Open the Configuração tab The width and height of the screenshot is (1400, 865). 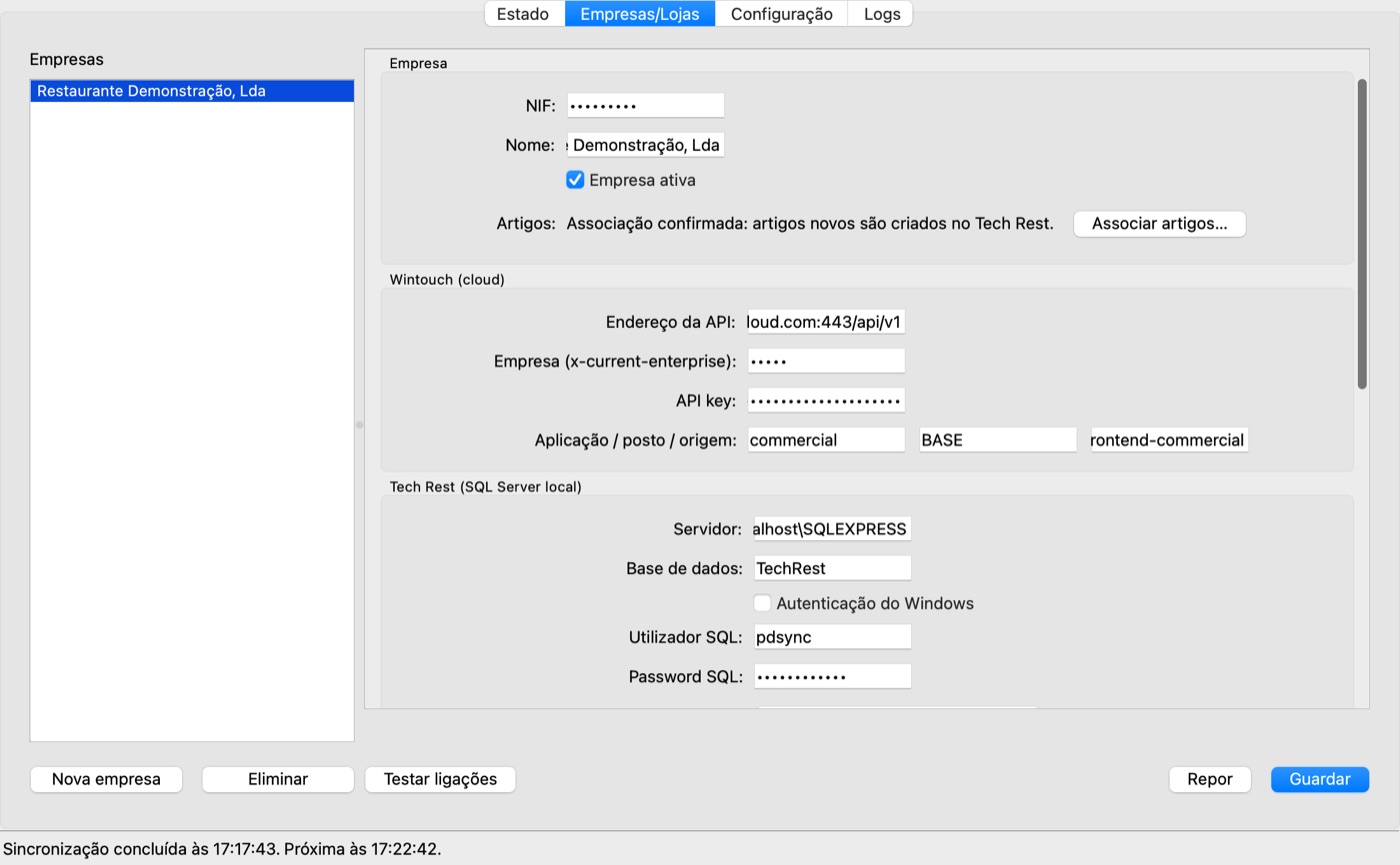[781, 14]
